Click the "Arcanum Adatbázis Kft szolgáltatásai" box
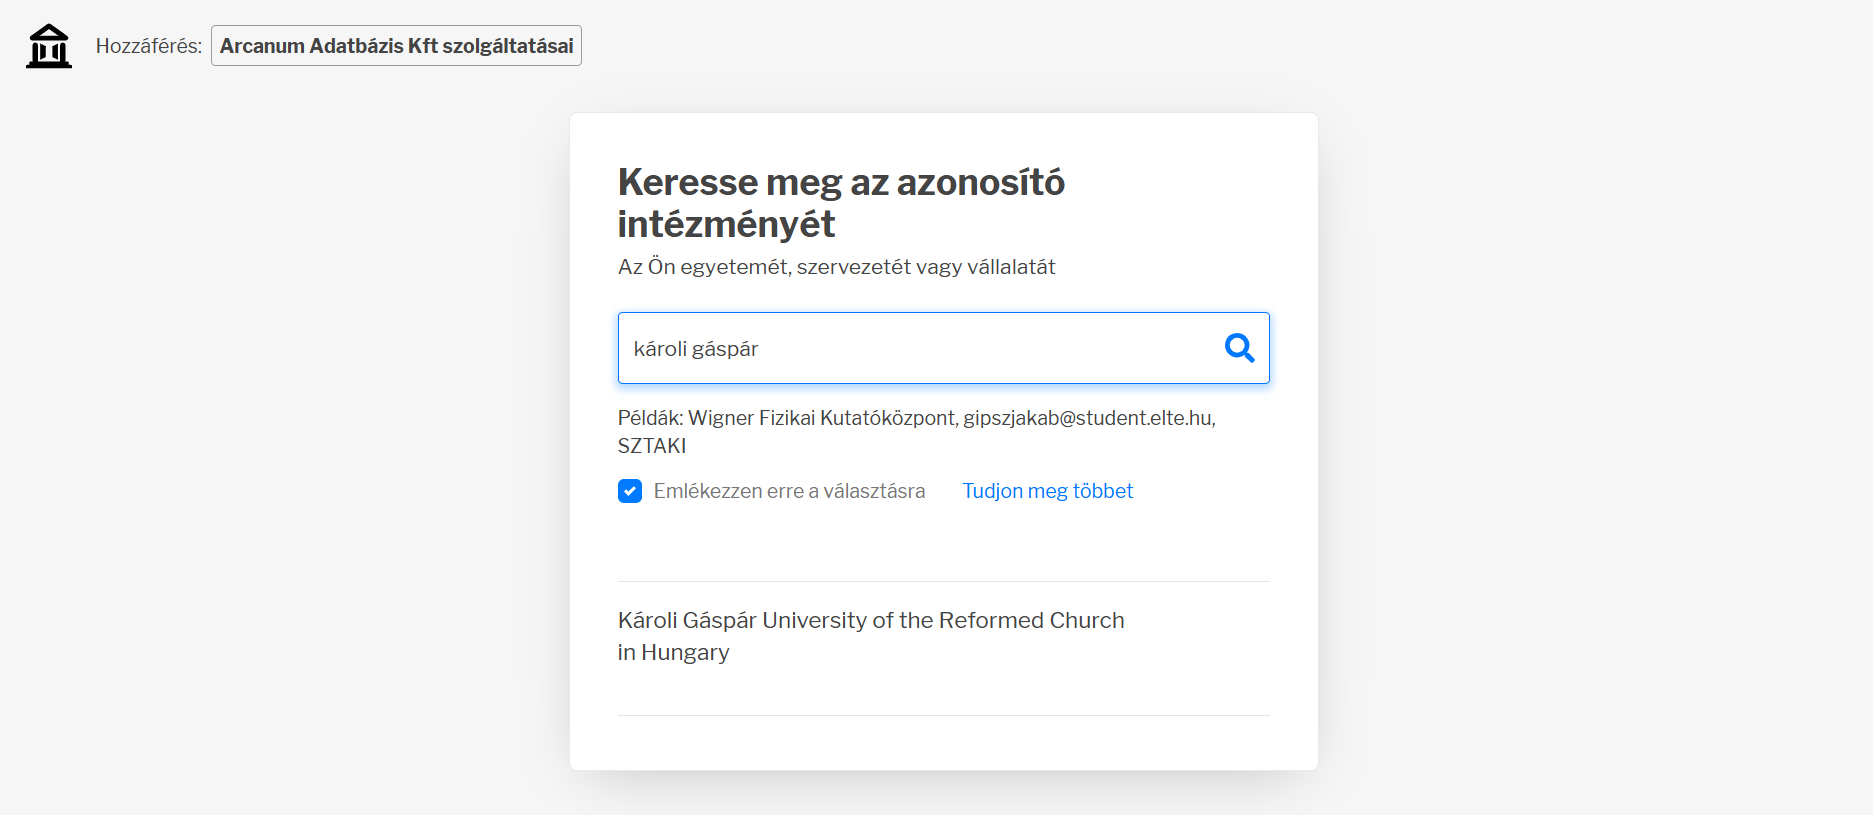This screenshot has height=815, width=1873. [x=396, y=46]
